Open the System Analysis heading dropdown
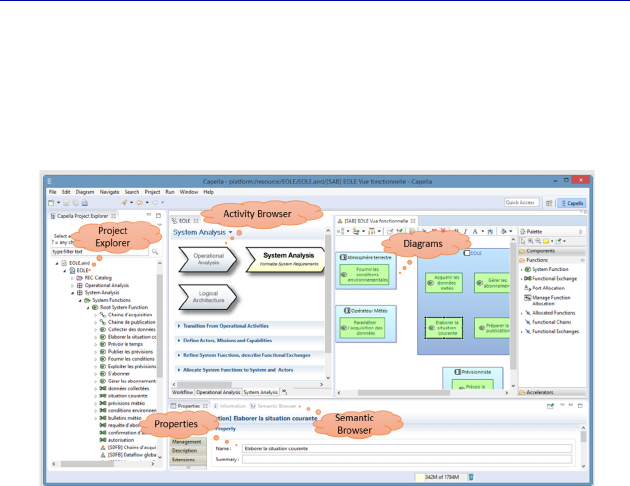Viewport: 630px width, 486px height. click(230, 233)
